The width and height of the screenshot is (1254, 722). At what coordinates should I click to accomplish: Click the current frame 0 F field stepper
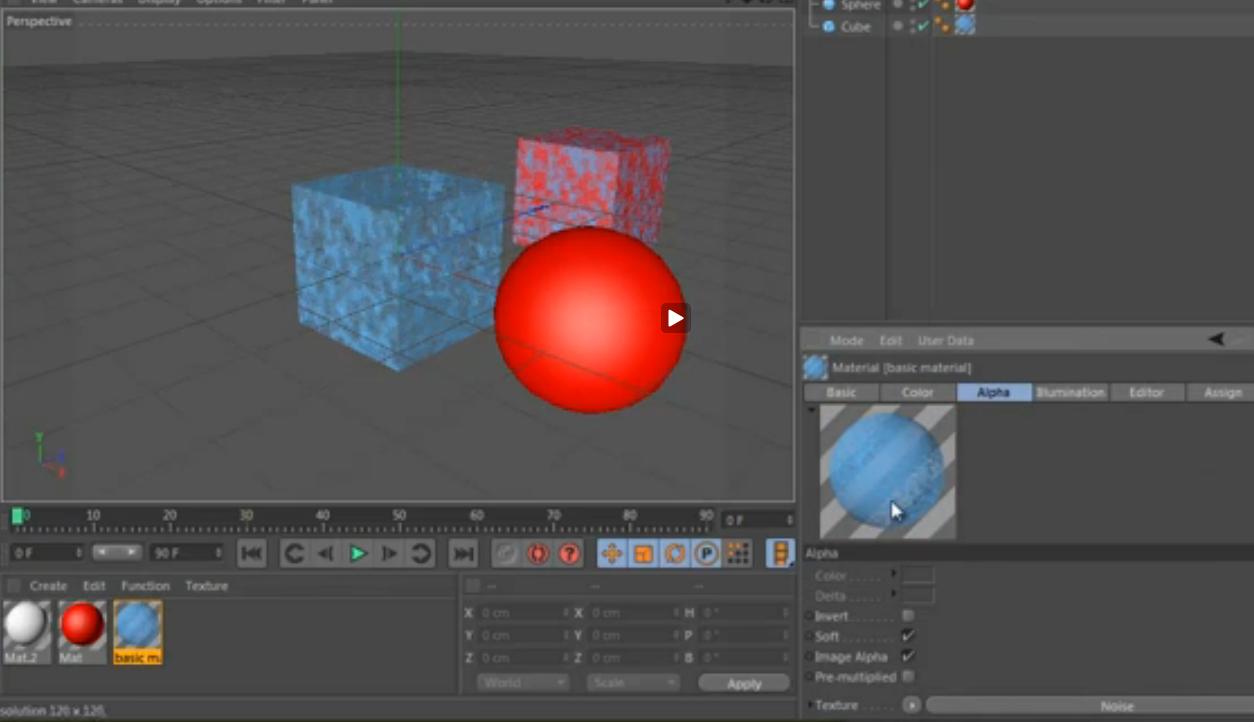tap(790, 520)
